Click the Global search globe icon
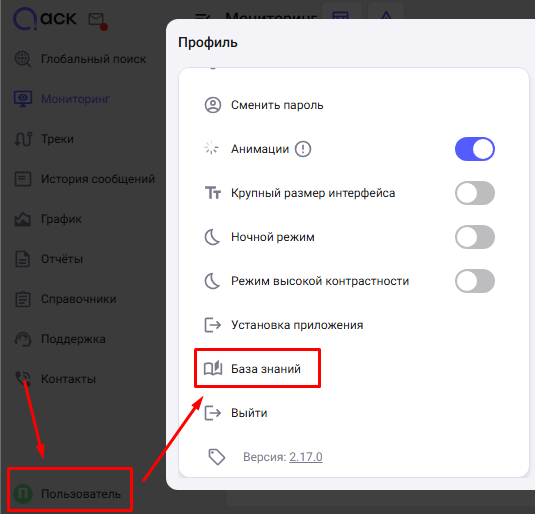 pyautogui.click(x=23, y=59)
